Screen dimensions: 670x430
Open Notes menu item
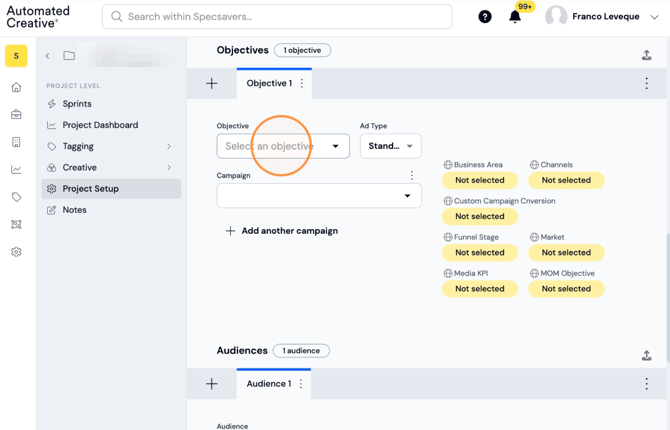111,210
